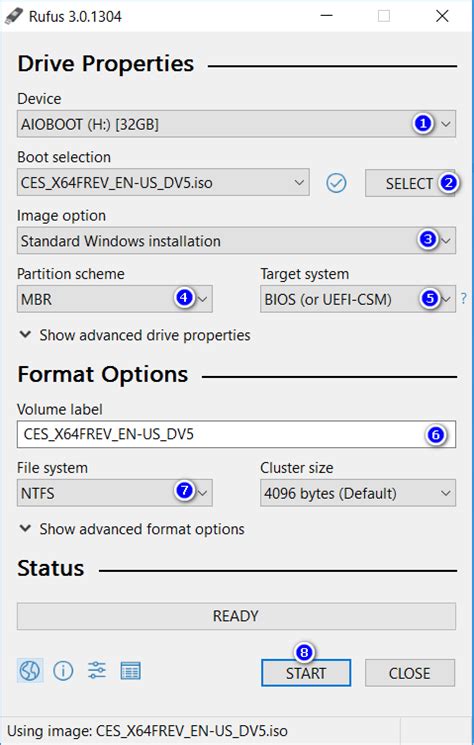Click the SELECT button

410,183
